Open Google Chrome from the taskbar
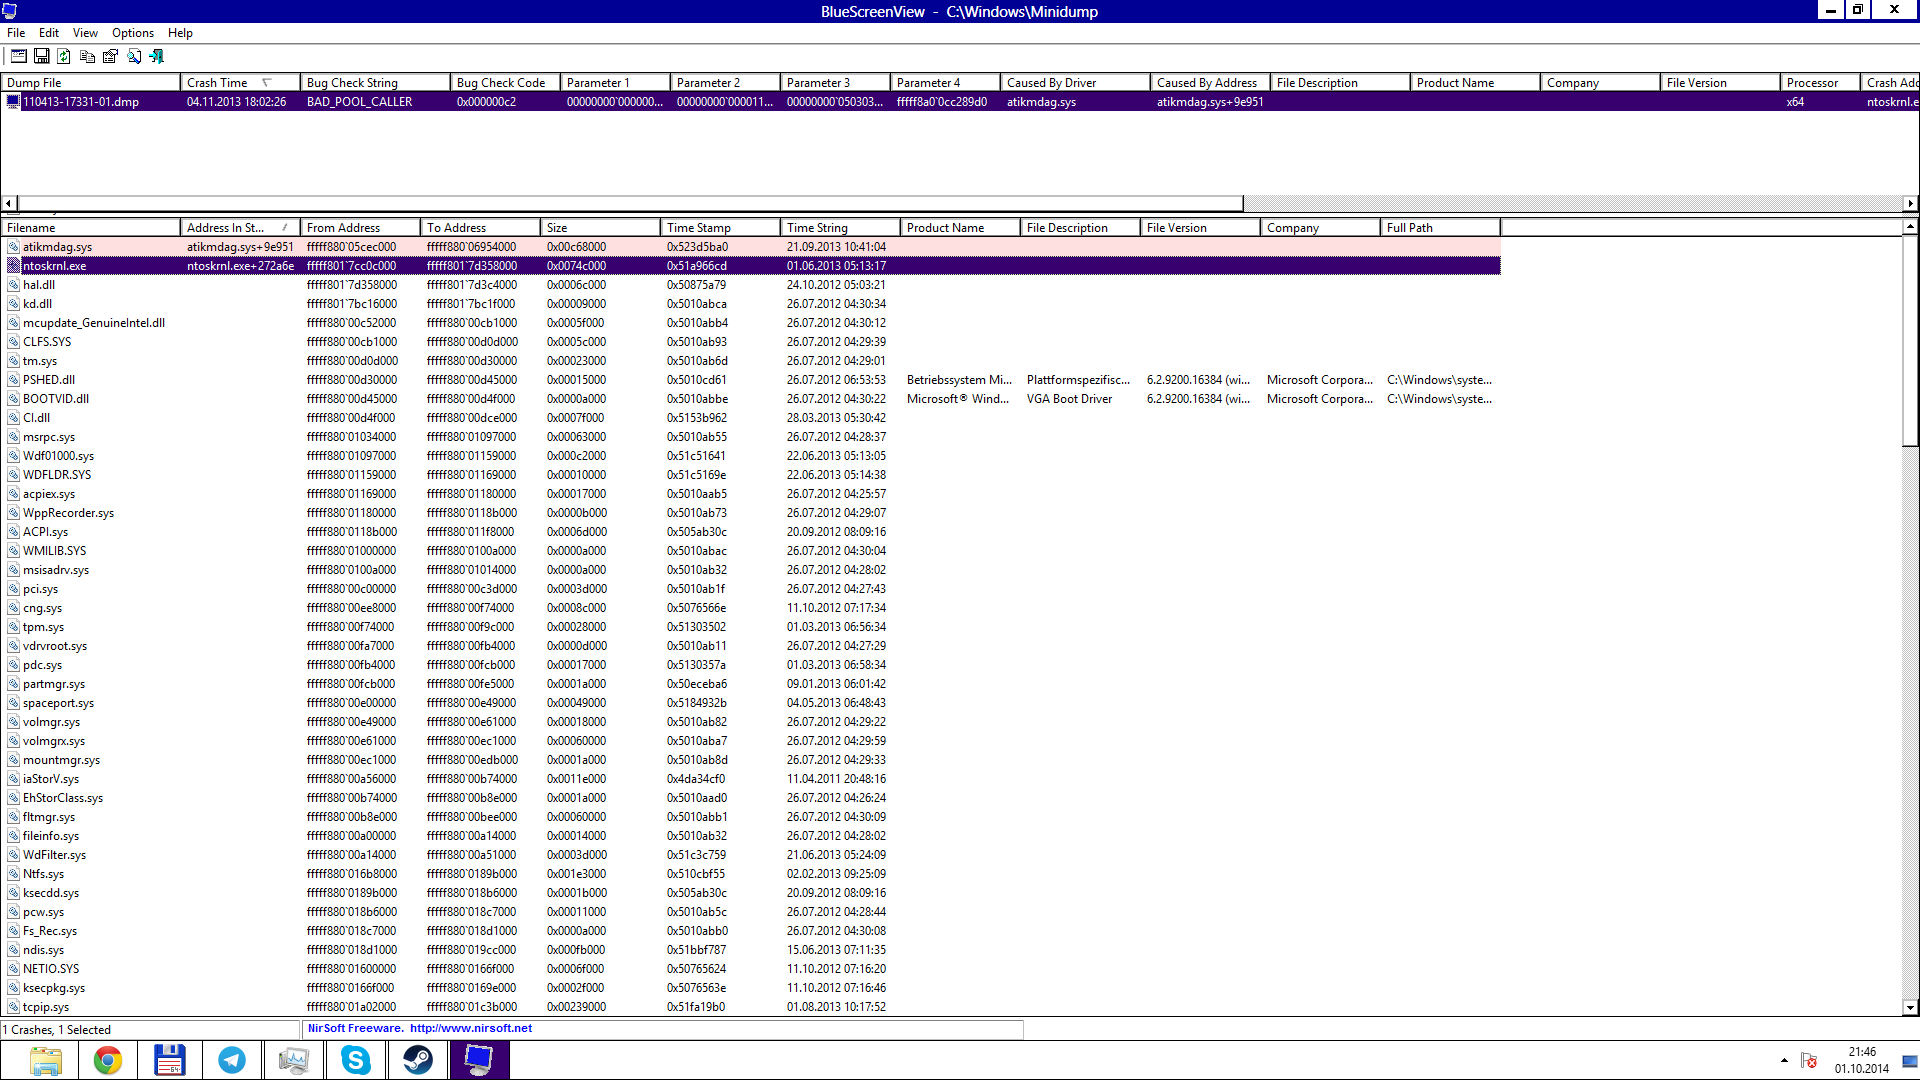This screenshot has height=1080, width=1920. (x=107, y=1060)
